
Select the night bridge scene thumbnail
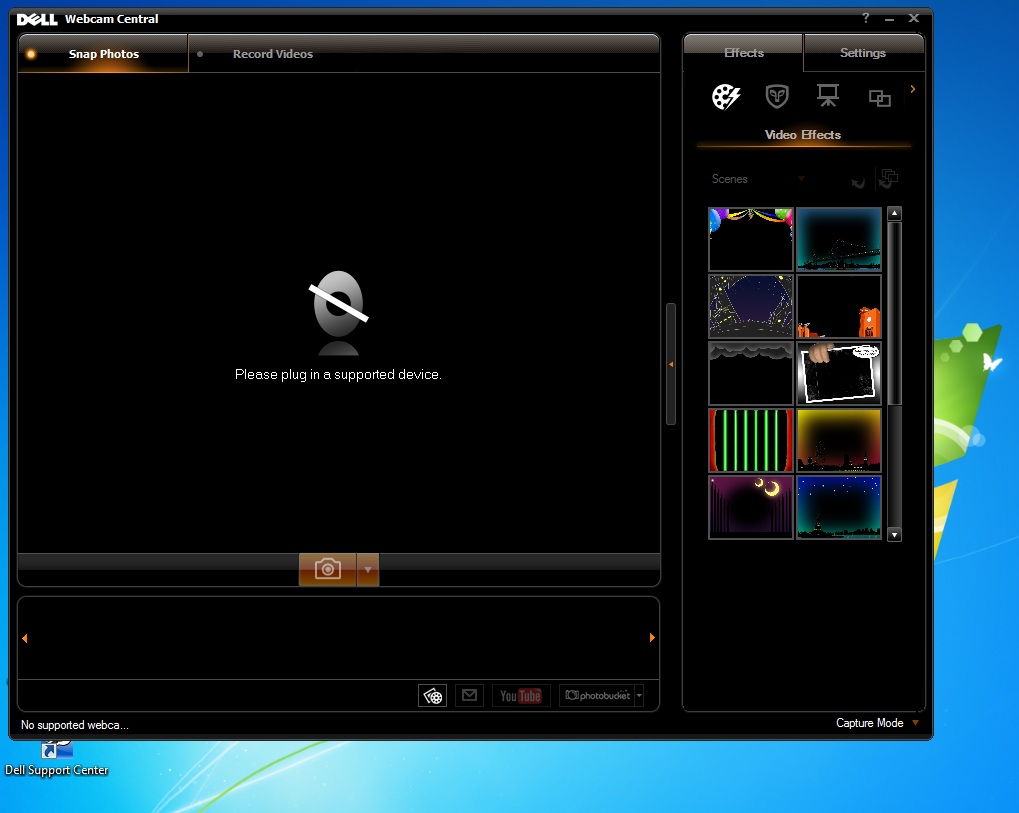click(x=839, y=239)
